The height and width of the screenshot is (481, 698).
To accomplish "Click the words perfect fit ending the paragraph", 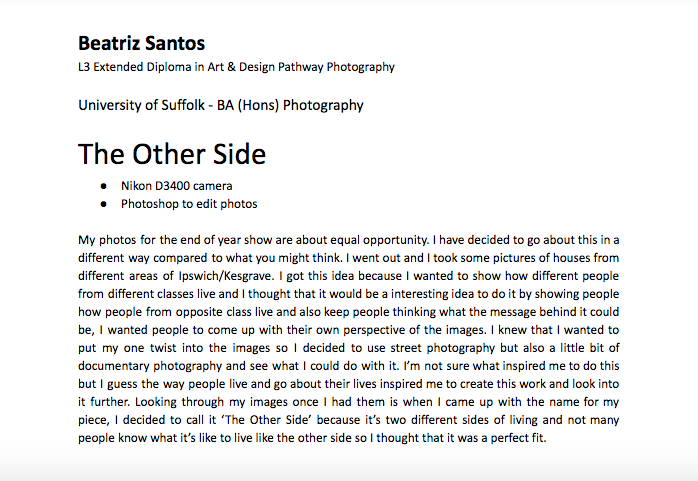I will (x=518, y=438).
